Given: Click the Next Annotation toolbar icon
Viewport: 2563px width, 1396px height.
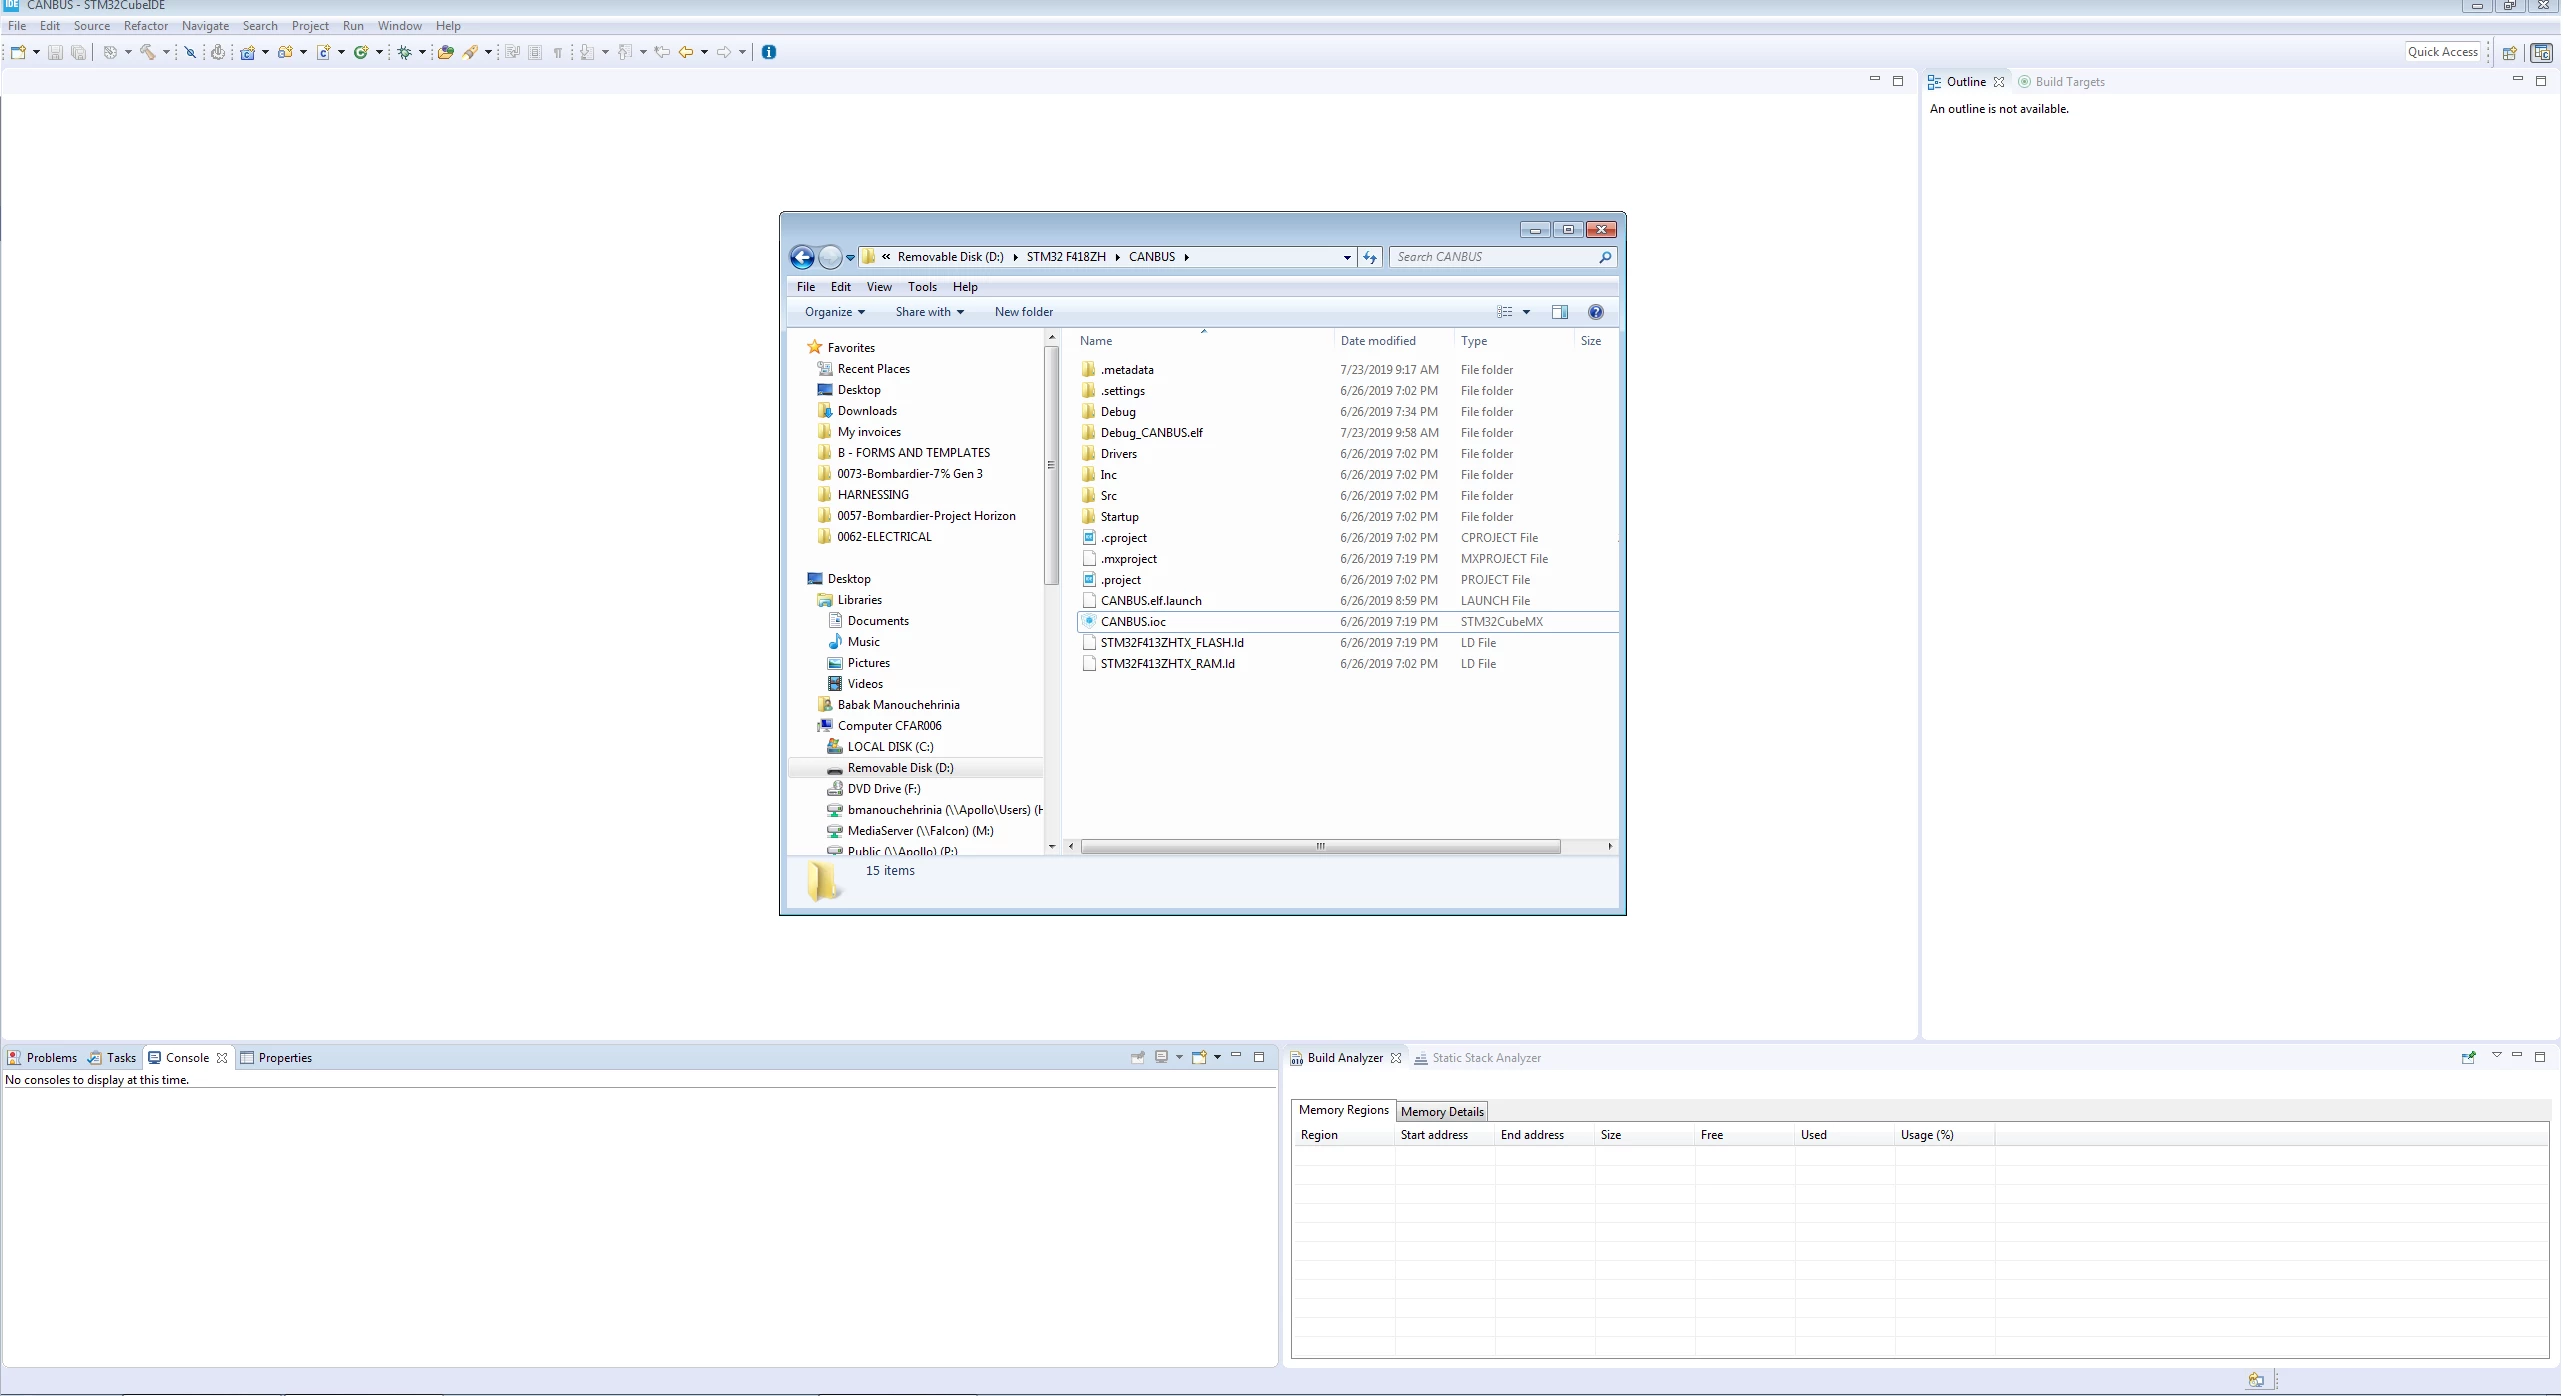Looking at the screenshot, I should [587, 52].
